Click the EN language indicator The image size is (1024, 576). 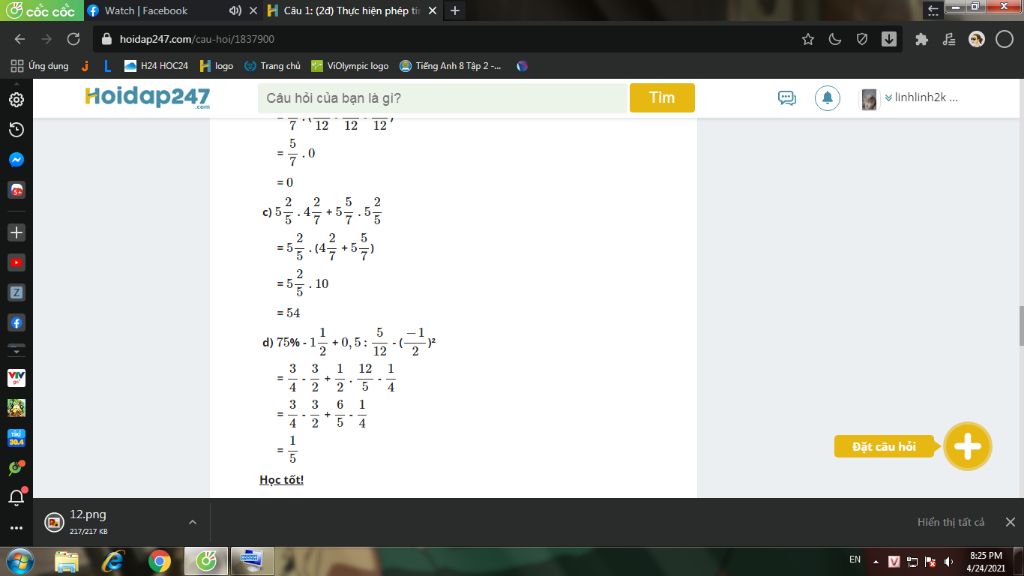pos(855,560)
